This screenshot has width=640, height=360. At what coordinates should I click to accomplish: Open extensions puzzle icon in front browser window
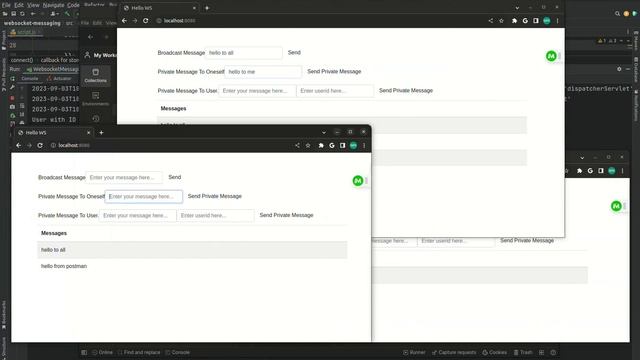pyautogui.click(x=321, y=145)
